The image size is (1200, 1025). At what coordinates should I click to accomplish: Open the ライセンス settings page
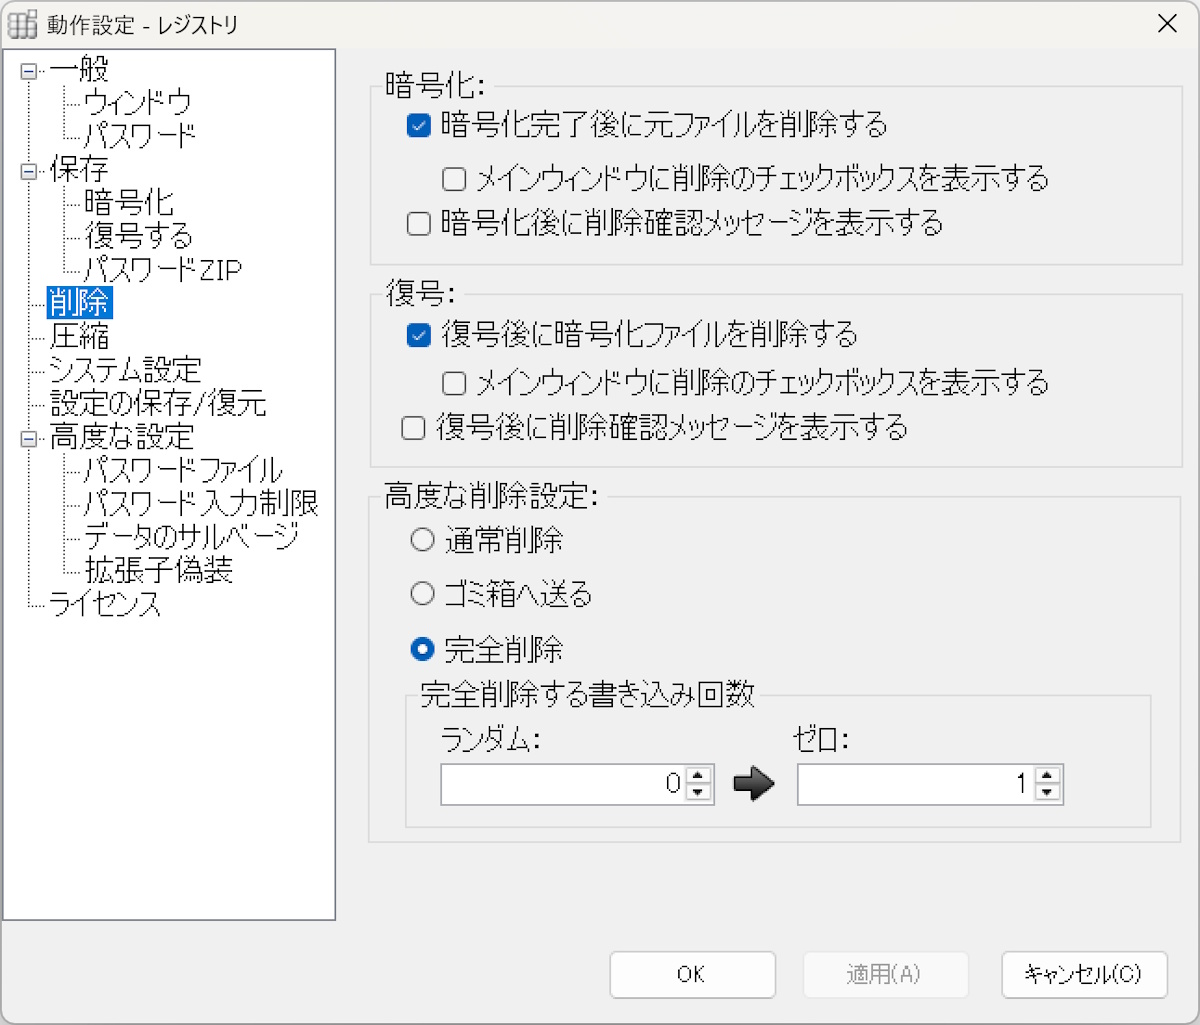click(x=103, y=604)
